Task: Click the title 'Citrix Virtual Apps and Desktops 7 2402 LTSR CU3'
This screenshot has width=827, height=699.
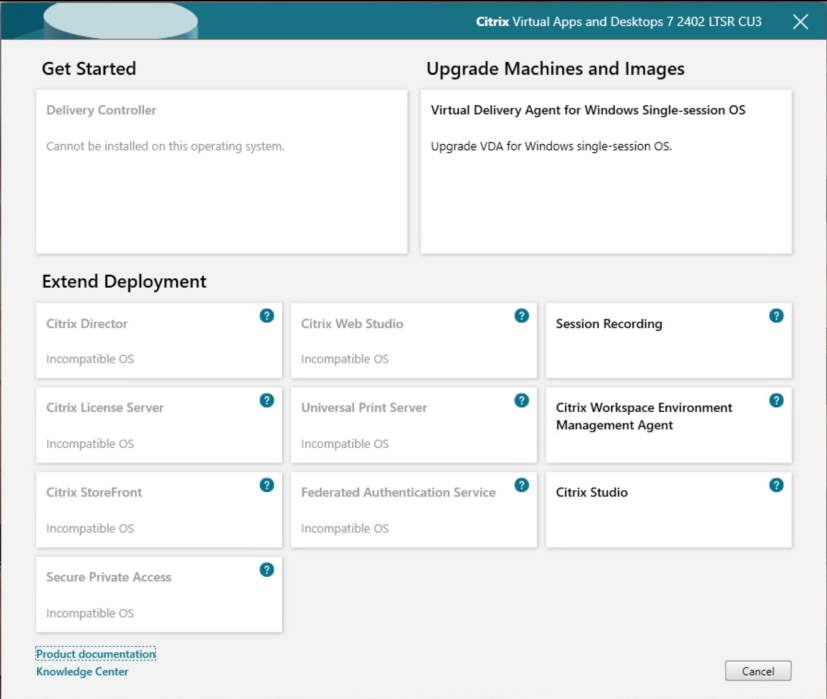Action: (x=619, y=22)
